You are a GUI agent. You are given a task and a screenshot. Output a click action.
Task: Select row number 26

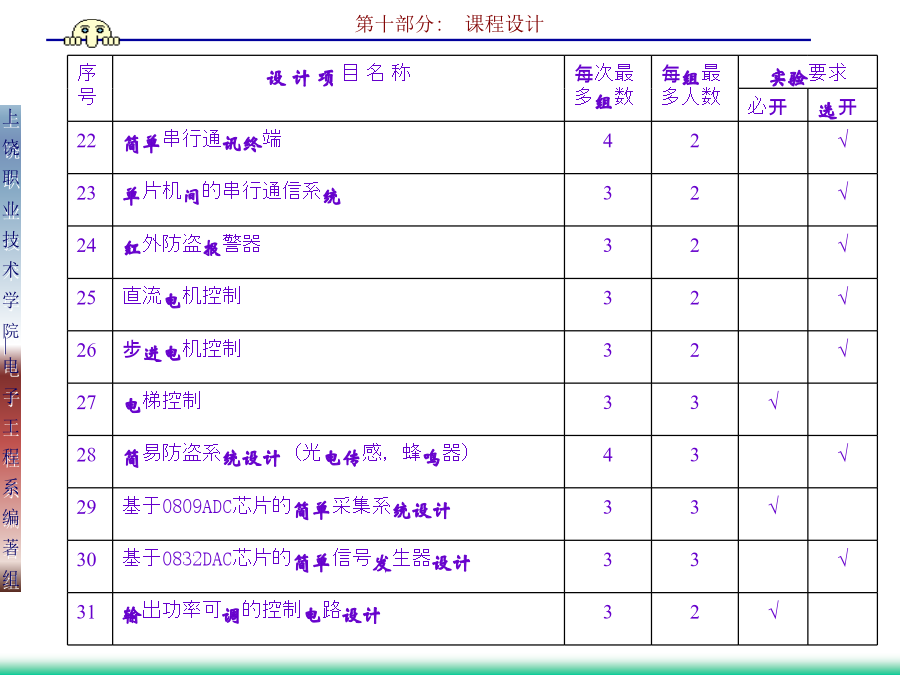86,350
